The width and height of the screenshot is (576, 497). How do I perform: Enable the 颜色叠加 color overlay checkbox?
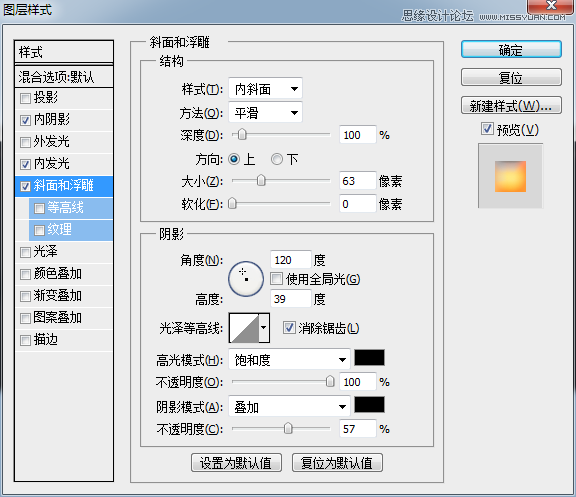coord(25,274)
